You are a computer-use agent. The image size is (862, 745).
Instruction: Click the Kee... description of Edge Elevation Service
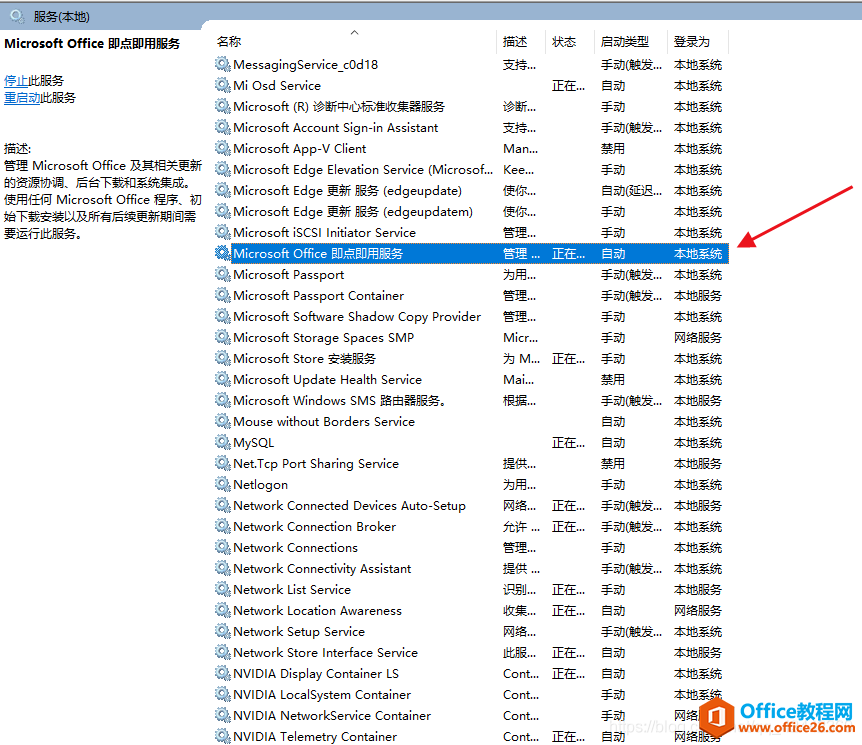pos(518,169)
